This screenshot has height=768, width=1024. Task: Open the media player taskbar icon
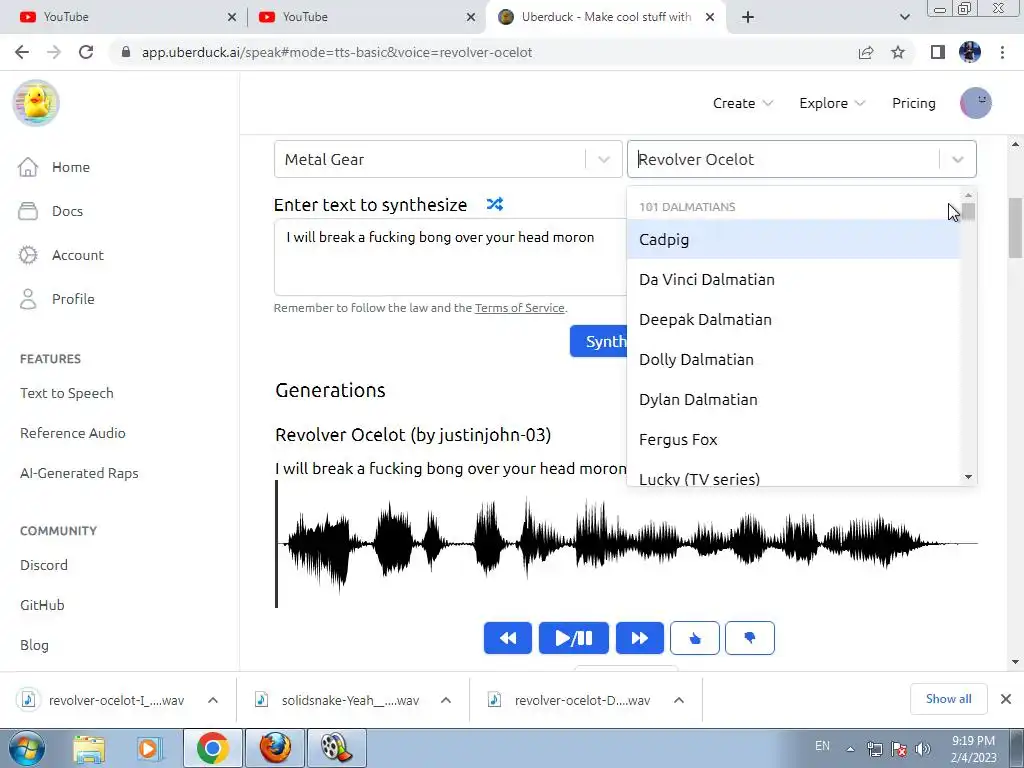tap(149, 748)
